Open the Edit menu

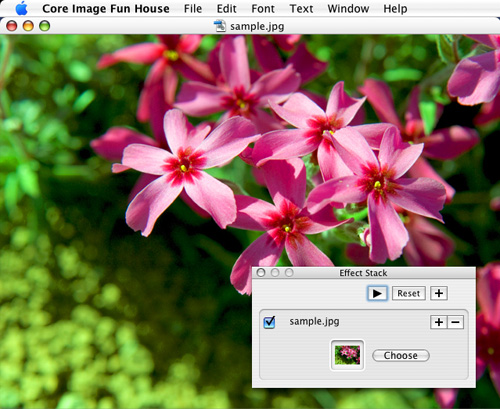226,8
